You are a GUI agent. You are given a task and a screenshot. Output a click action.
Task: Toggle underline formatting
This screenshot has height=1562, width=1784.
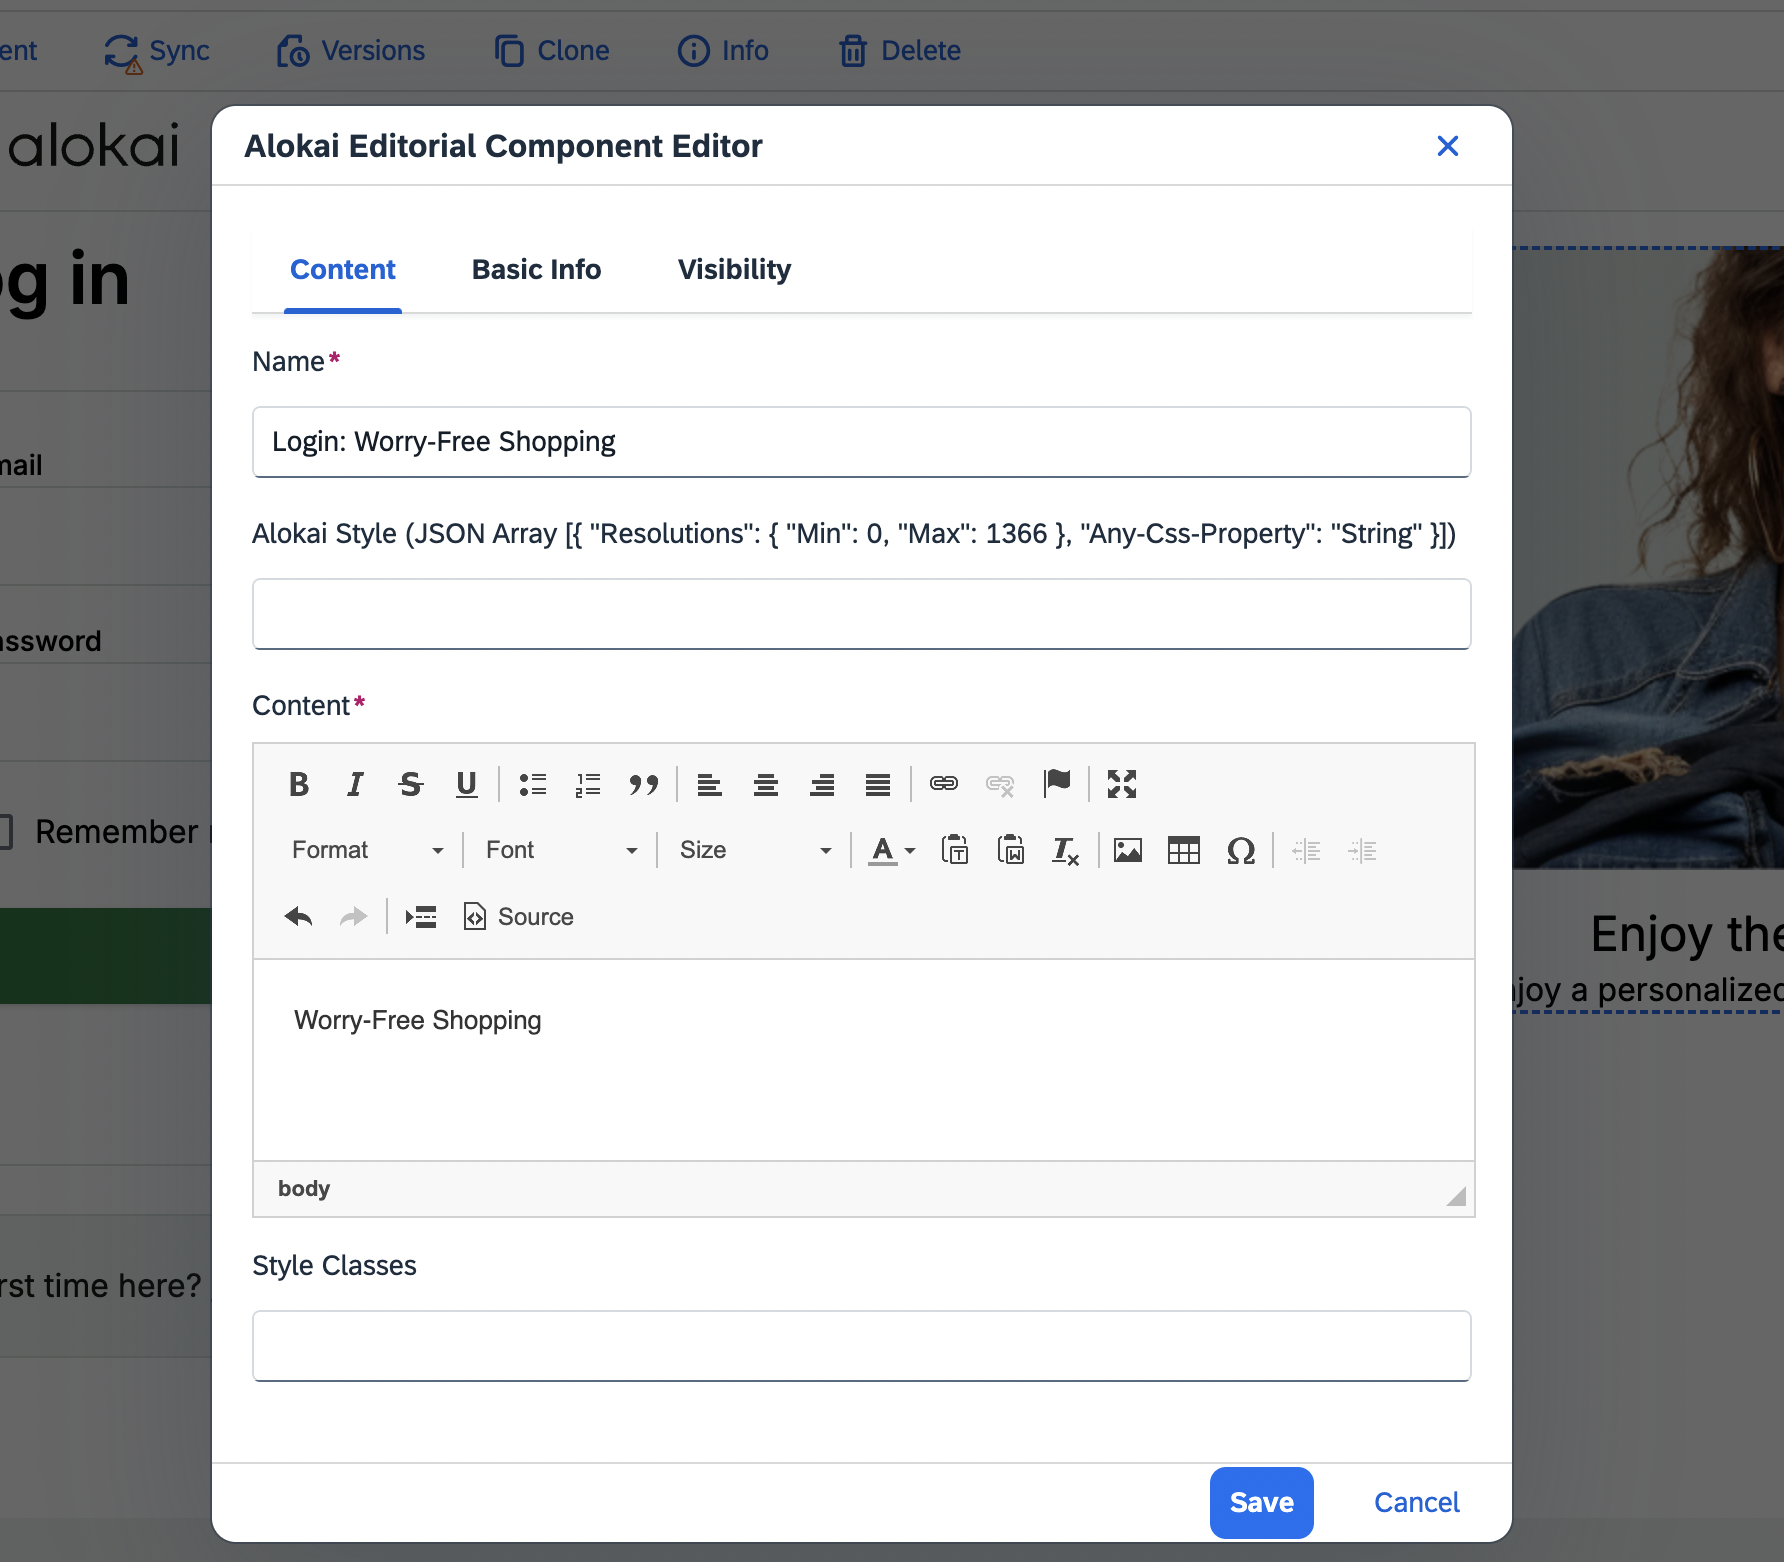(x=466, y=784)
